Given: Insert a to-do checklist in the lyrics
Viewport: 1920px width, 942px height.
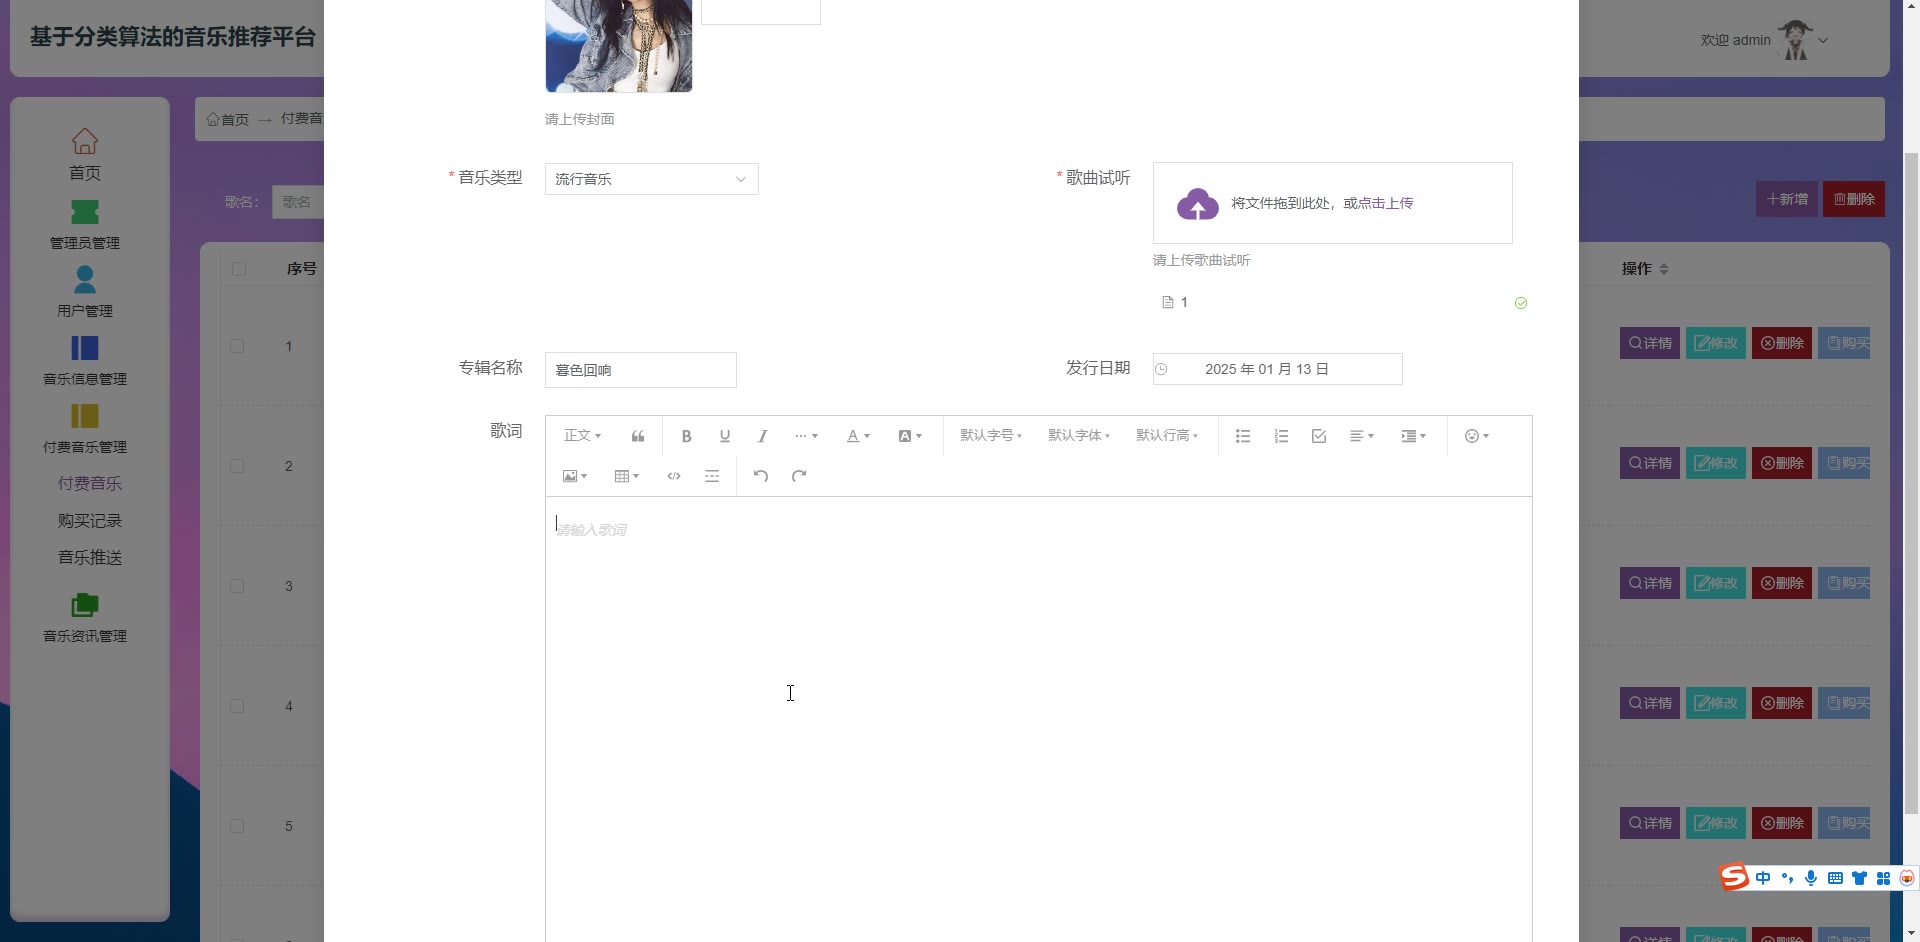Looking at the screenshot, I should (1319, 436).
